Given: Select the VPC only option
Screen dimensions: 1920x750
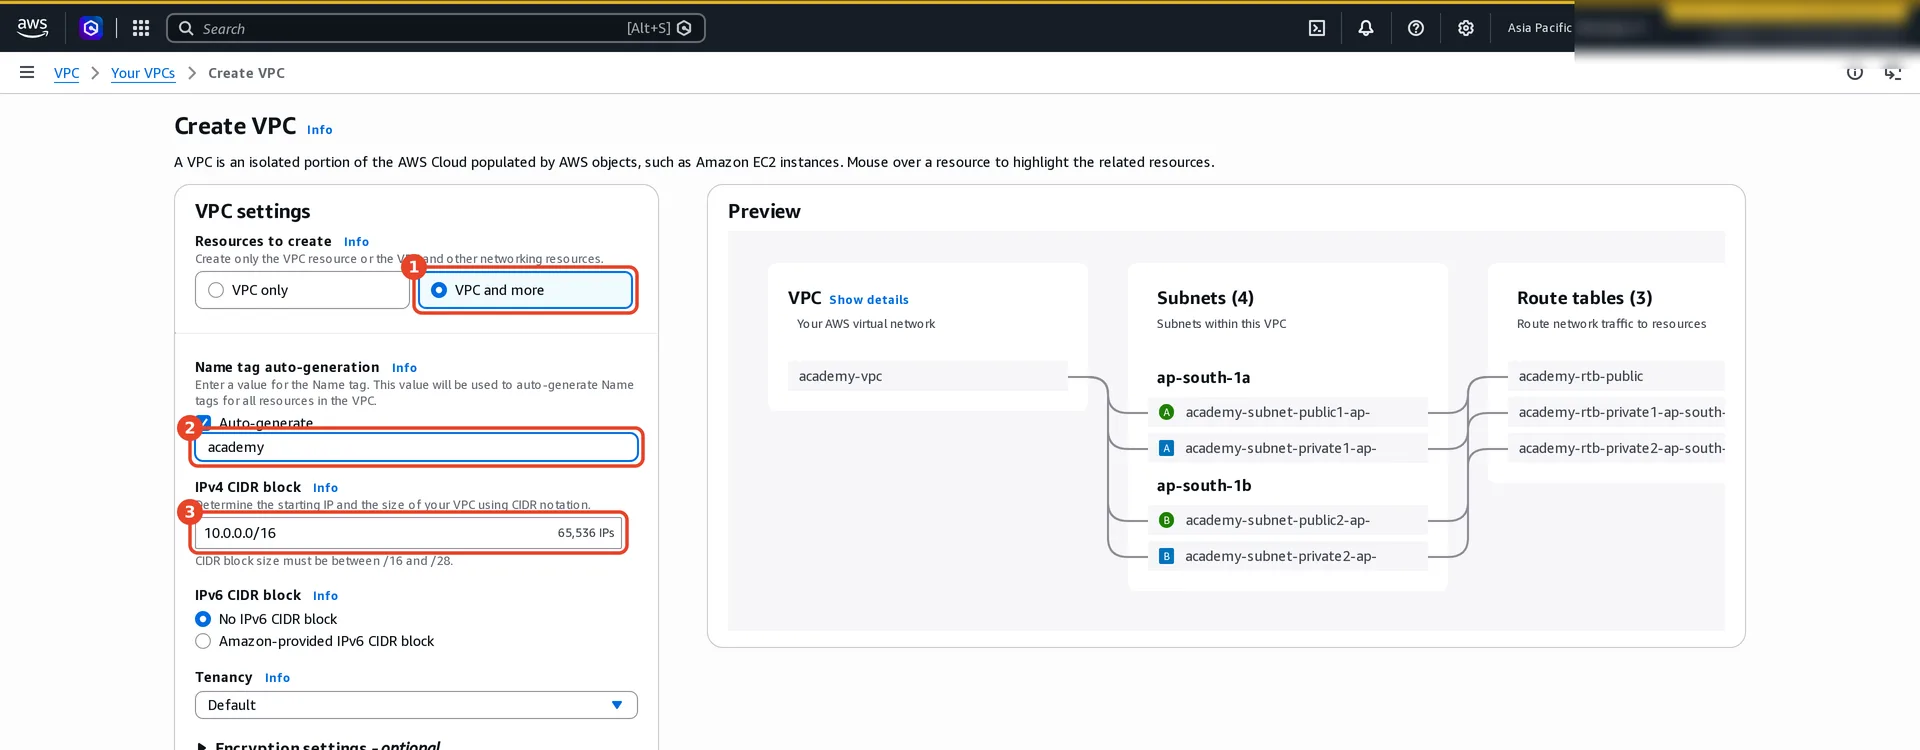Looking at the screenshot, I should [x=302, y=290].
